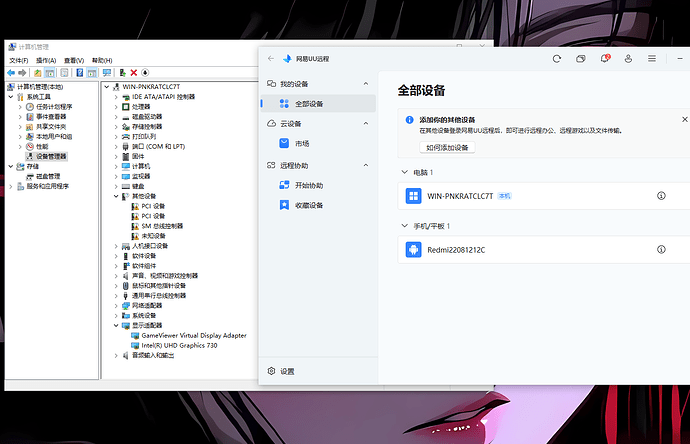Viewport: 690px width, 444px height.
Task: Collapse the 我的设备 section chevron
Action: coord(366,84)
